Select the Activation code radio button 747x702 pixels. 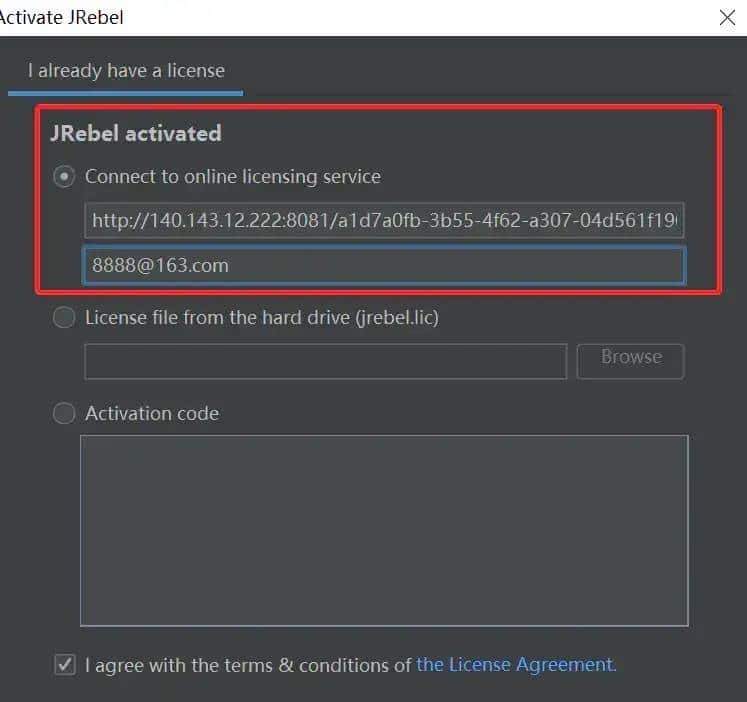(x=64, y=413)
